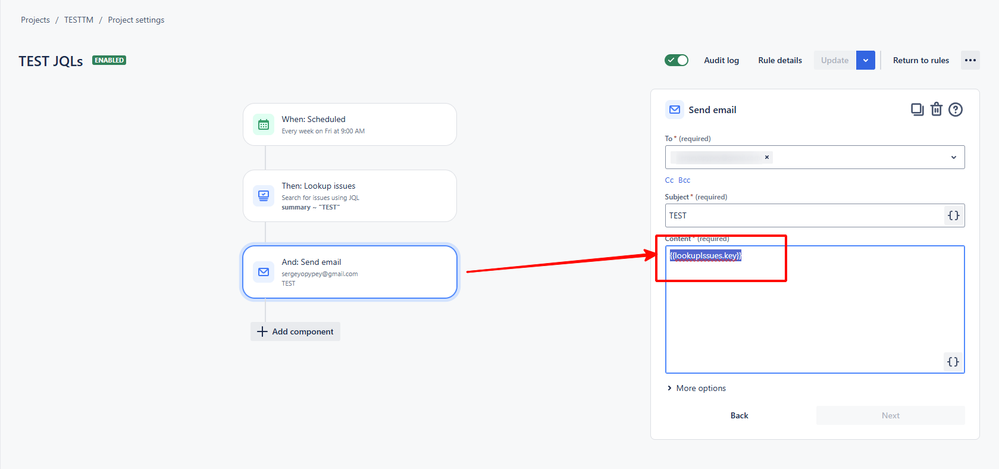The image size is (999, 469).
Task: Add a Cc recipient link
Action: coord(669,180)
